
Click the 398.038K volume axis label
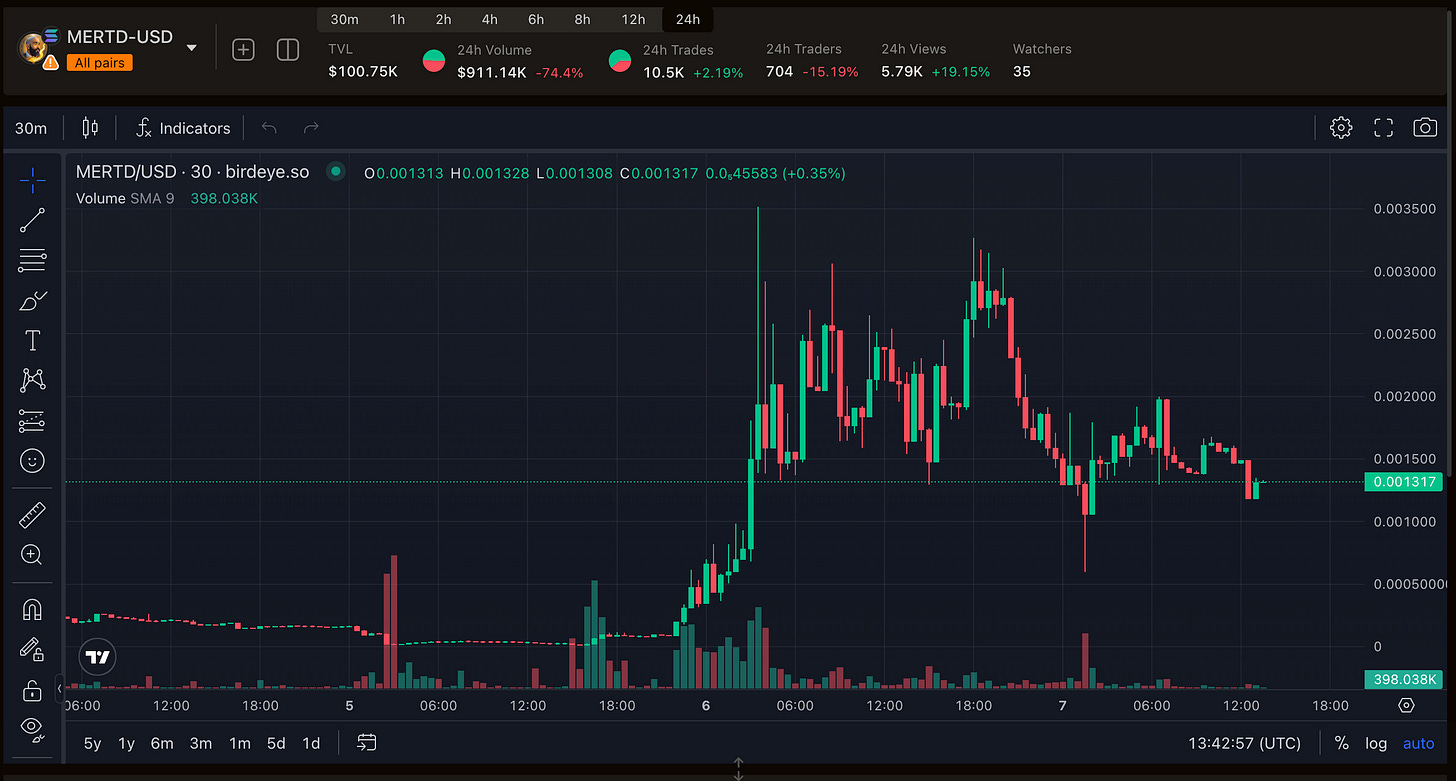pyautogui.click(x=1404, y=680)
